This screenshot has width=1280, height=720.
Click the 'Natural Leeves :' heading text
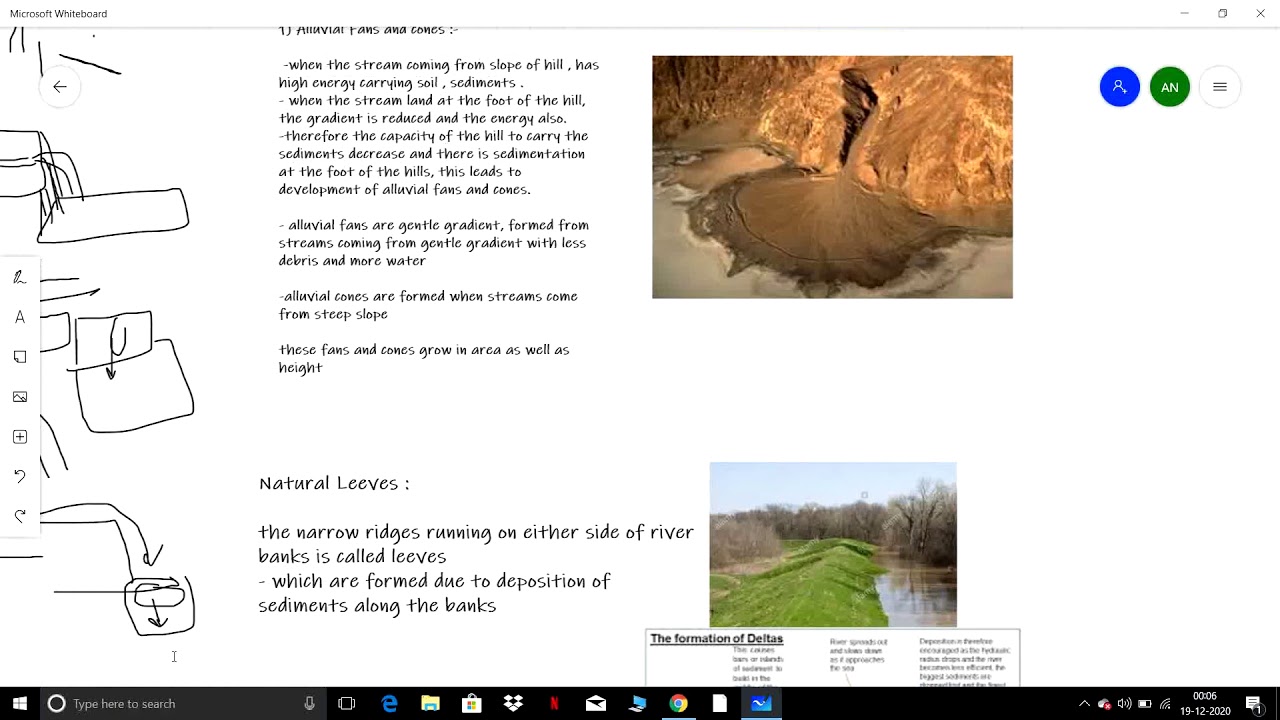(x=334, y=483)
